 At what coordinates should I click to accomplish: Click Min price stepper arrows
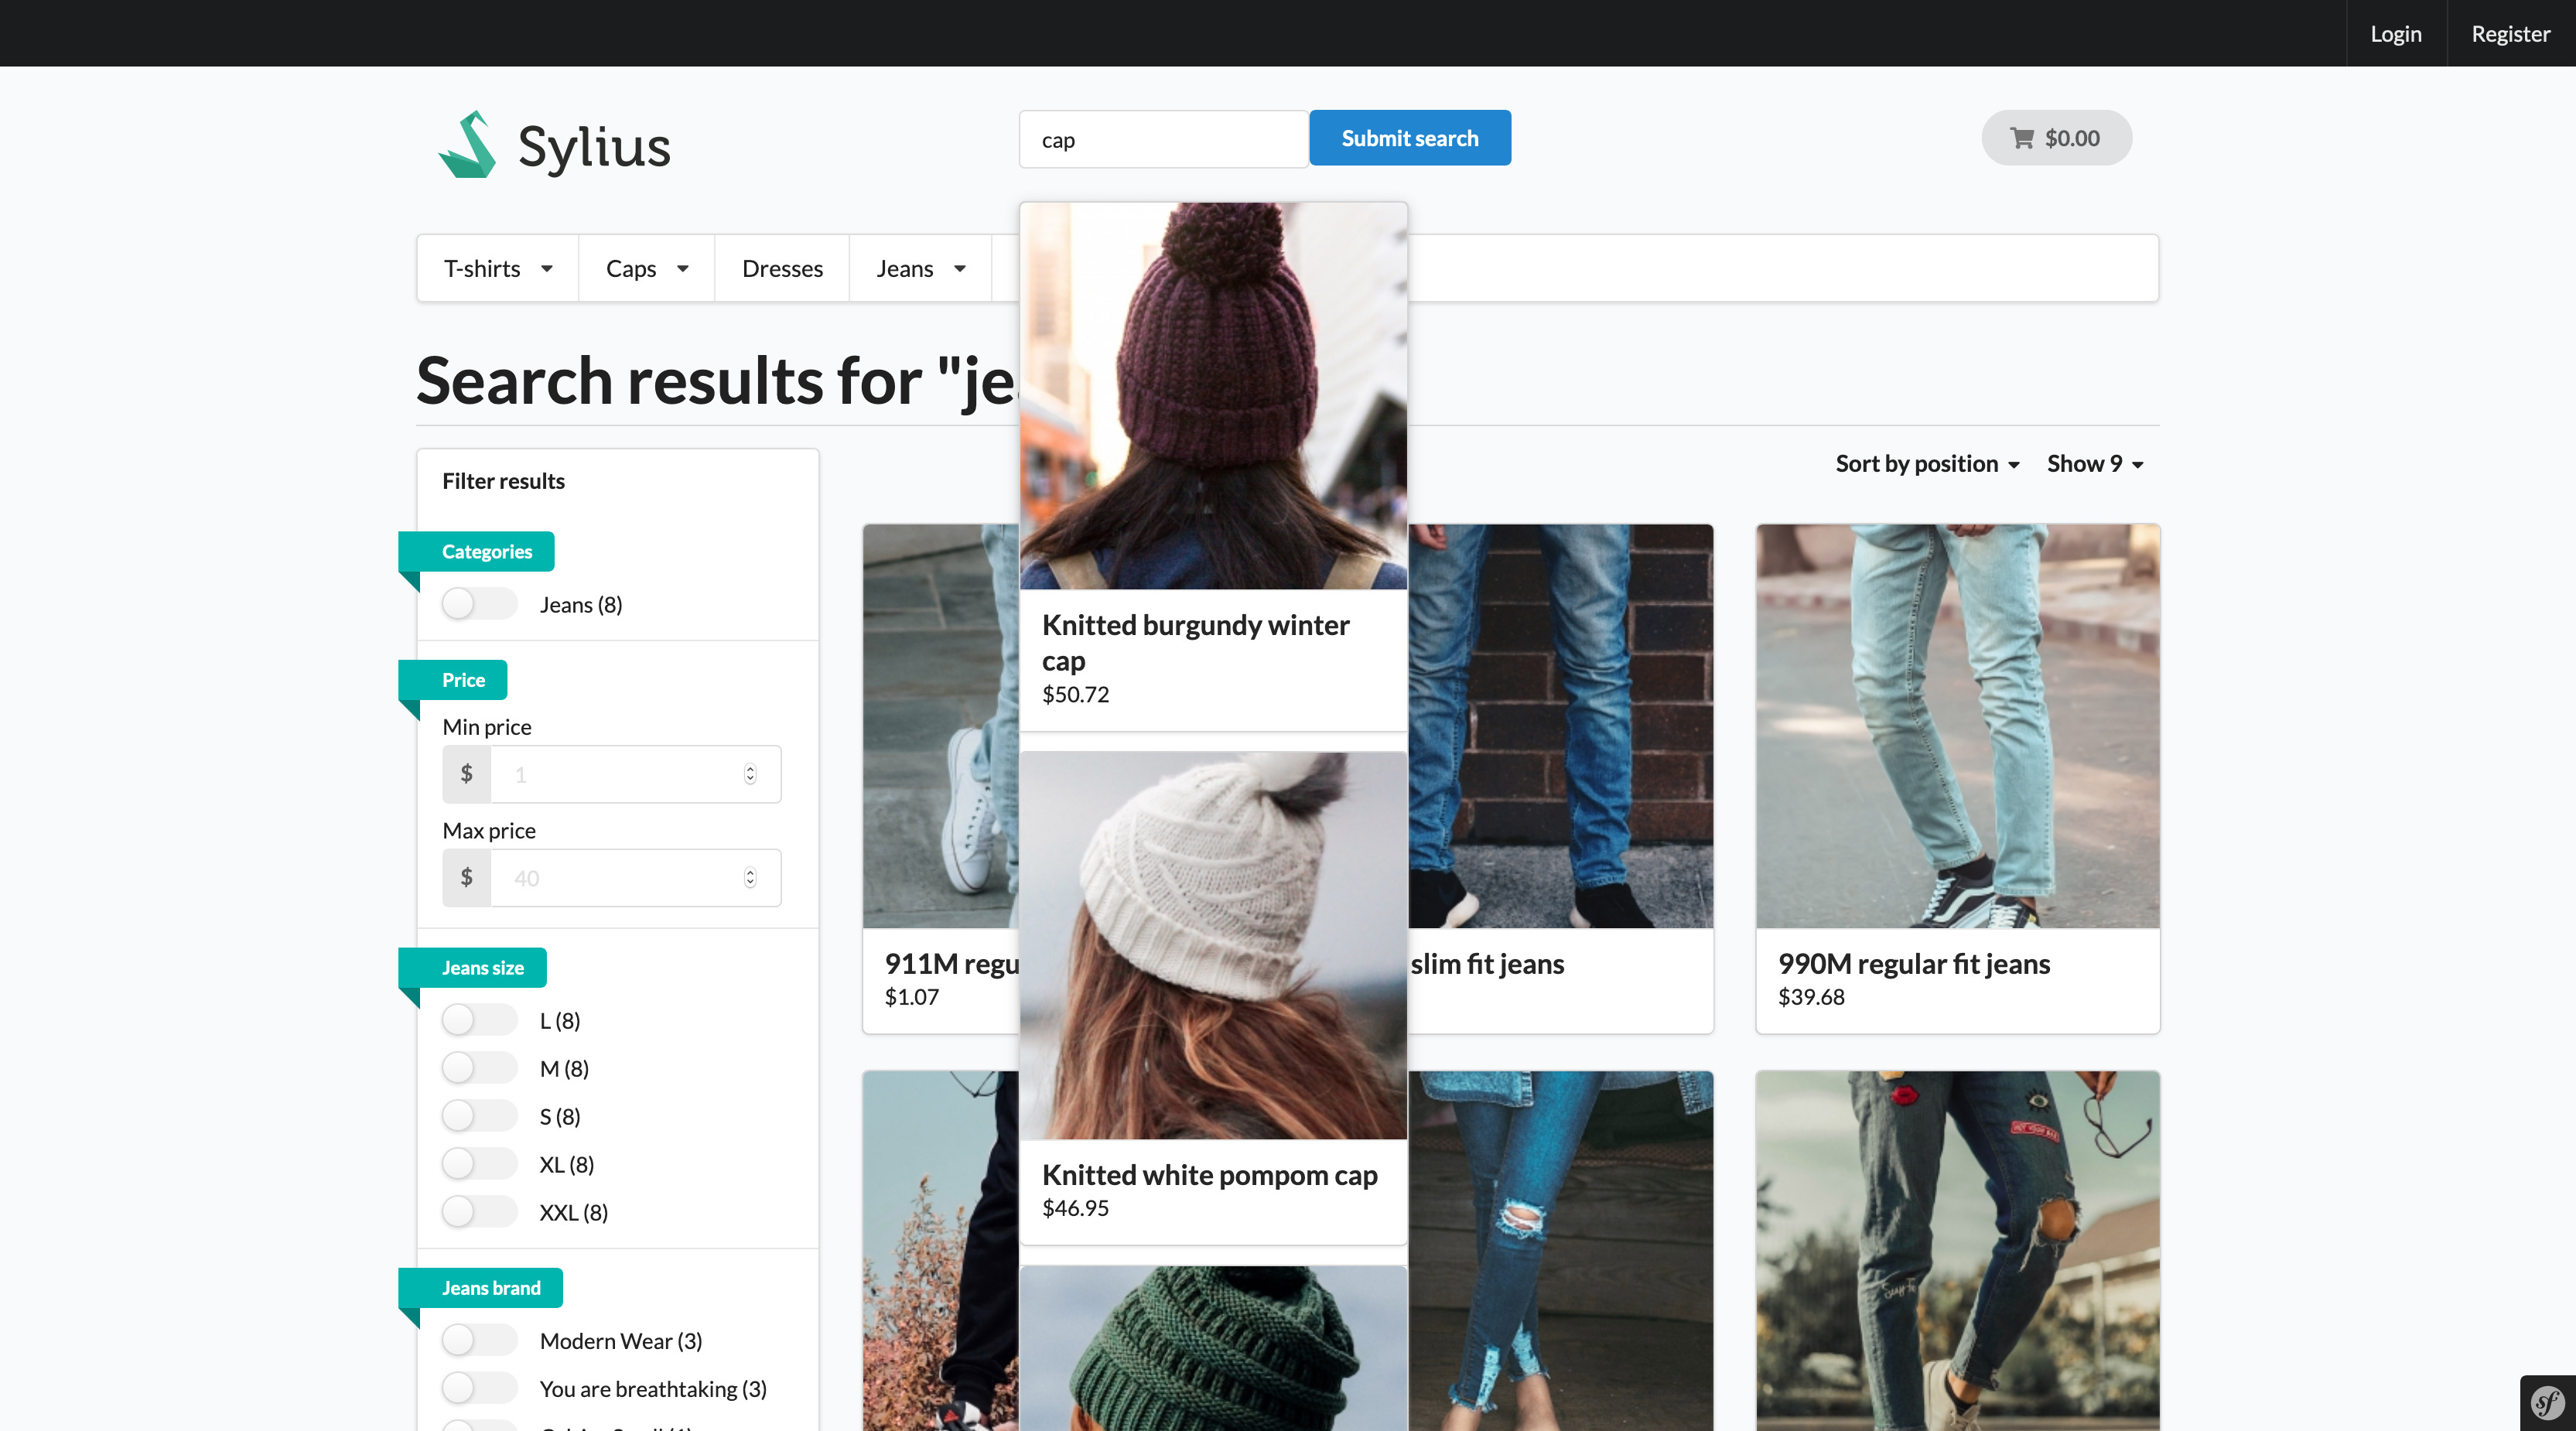click(x=750, y=774)
